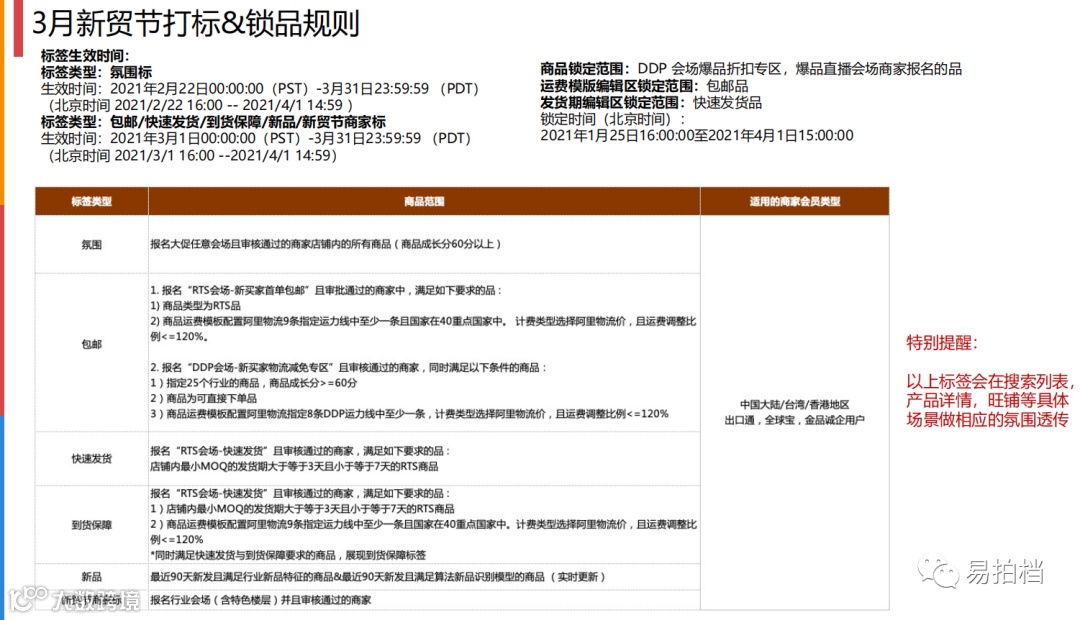Click the line "1. 报名 RTS会场-新买家首单包邮"

coord(326,291)
